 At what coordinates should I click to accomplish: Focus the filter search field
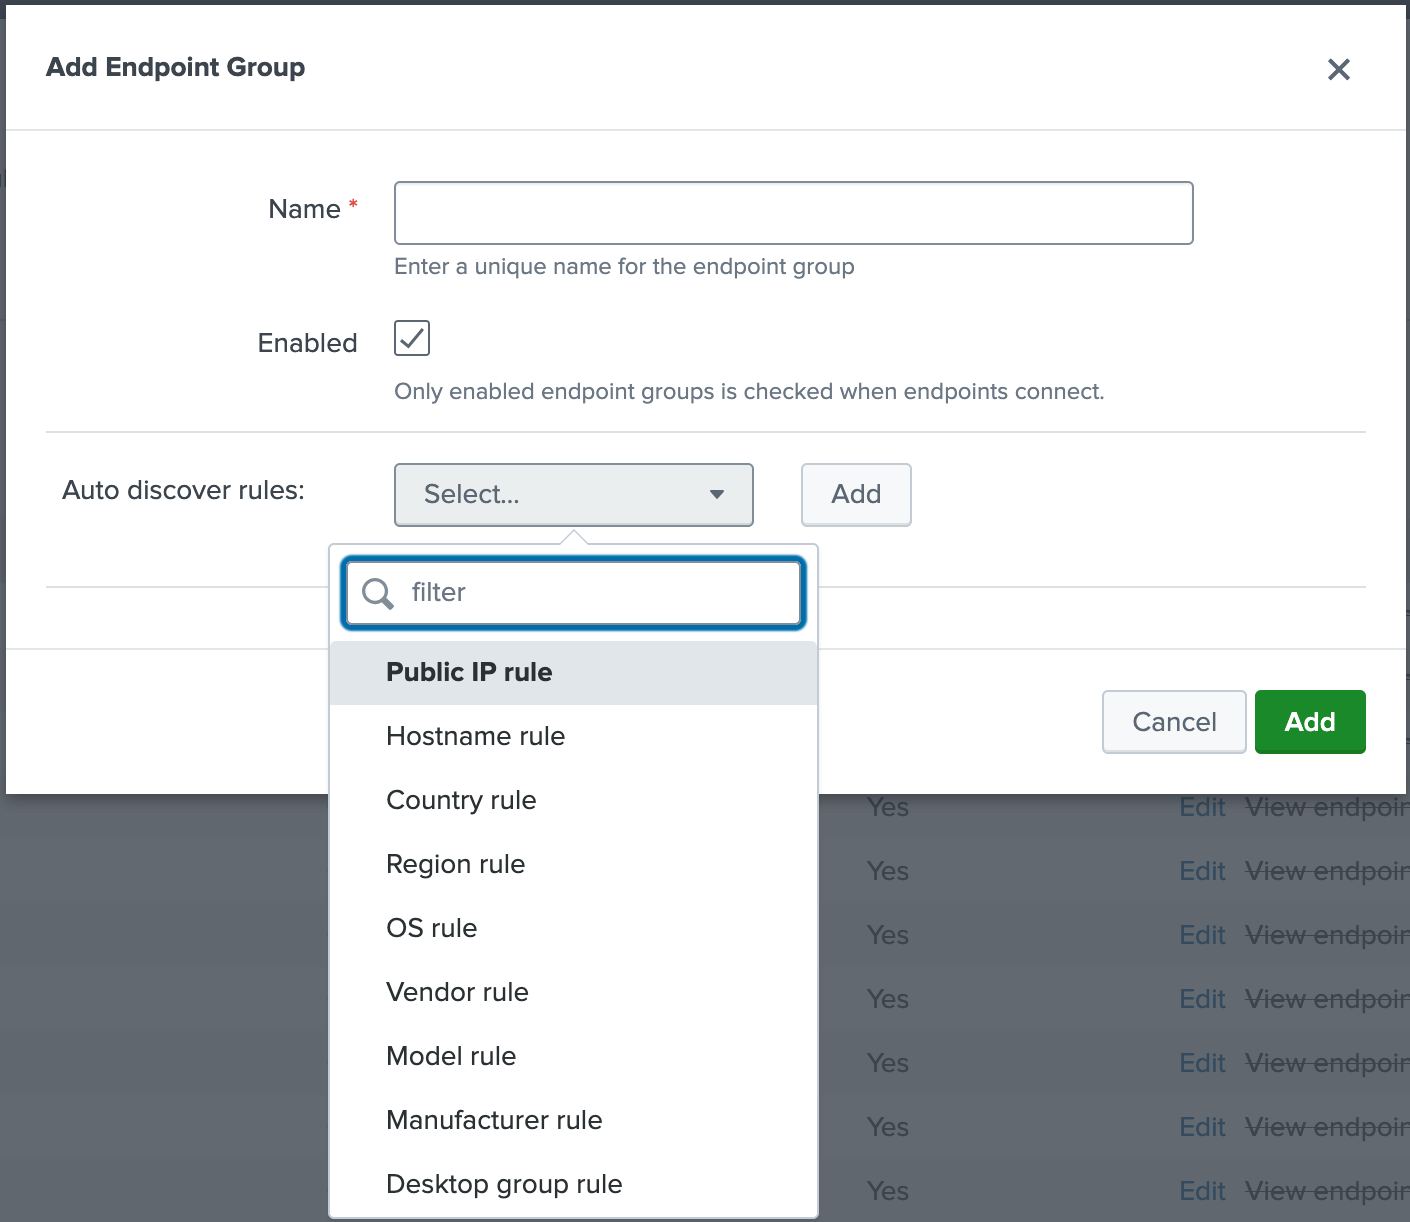[600, 593]
